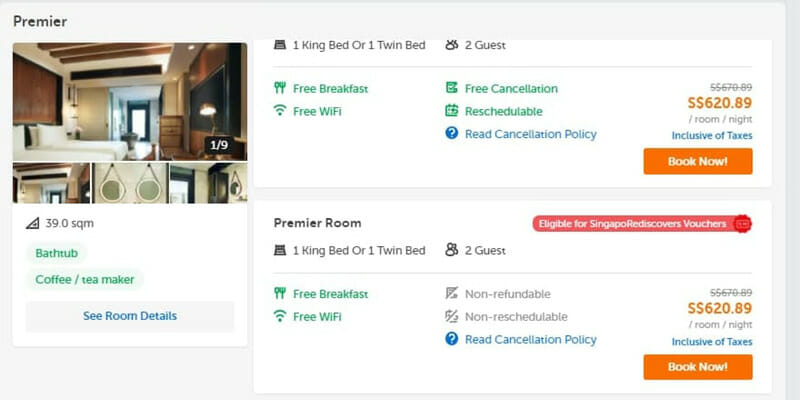Viewport: 800px width, 400px height.
Task: Open Read Cancellation Policy in lower offer
Action: (x=531, y=339)
